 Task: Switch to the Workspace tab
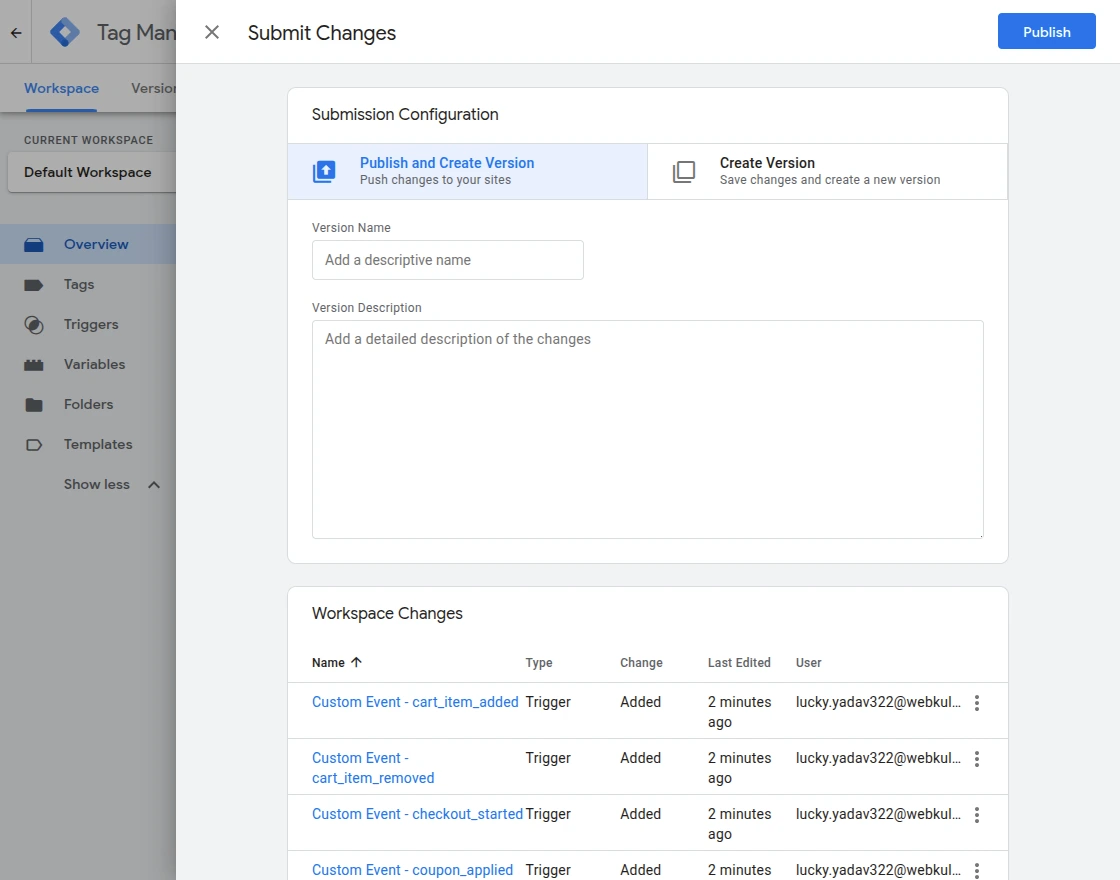[x=61, y=89]
